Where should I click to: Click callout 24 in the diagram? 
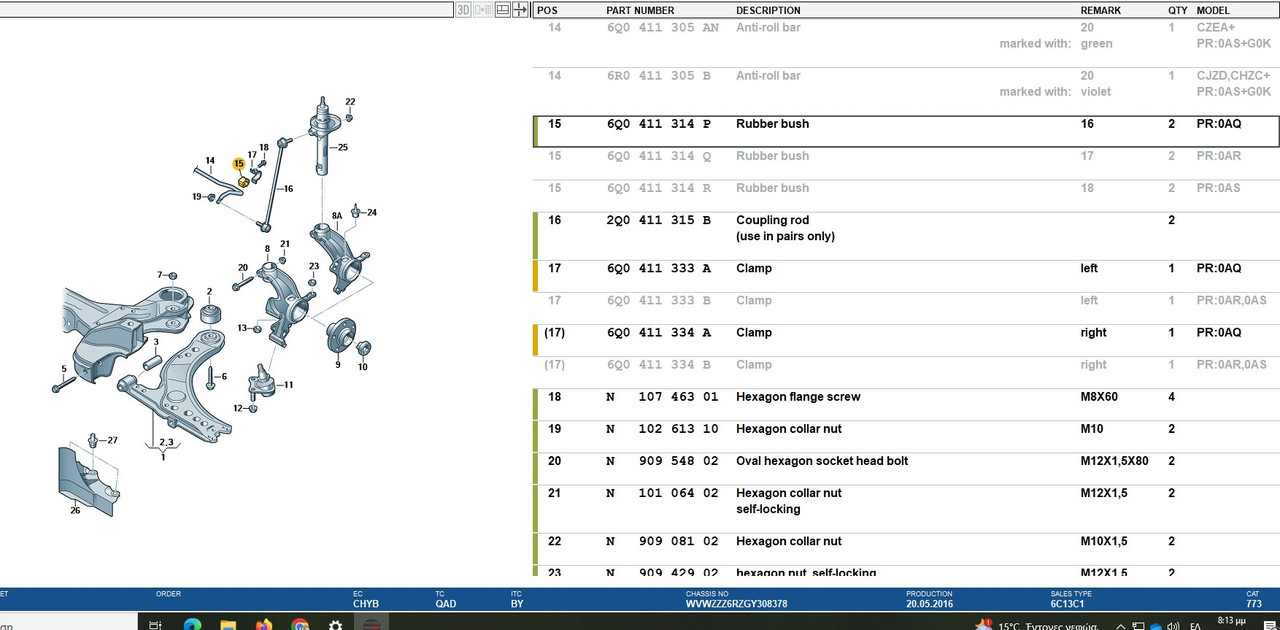[371, 212]
